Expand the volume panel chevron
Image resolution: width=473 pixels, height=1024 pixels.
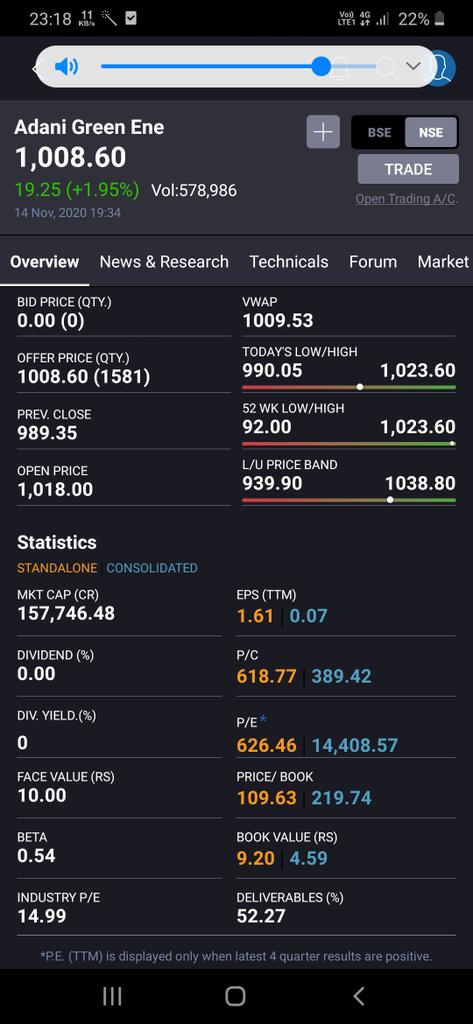(412, 66)
